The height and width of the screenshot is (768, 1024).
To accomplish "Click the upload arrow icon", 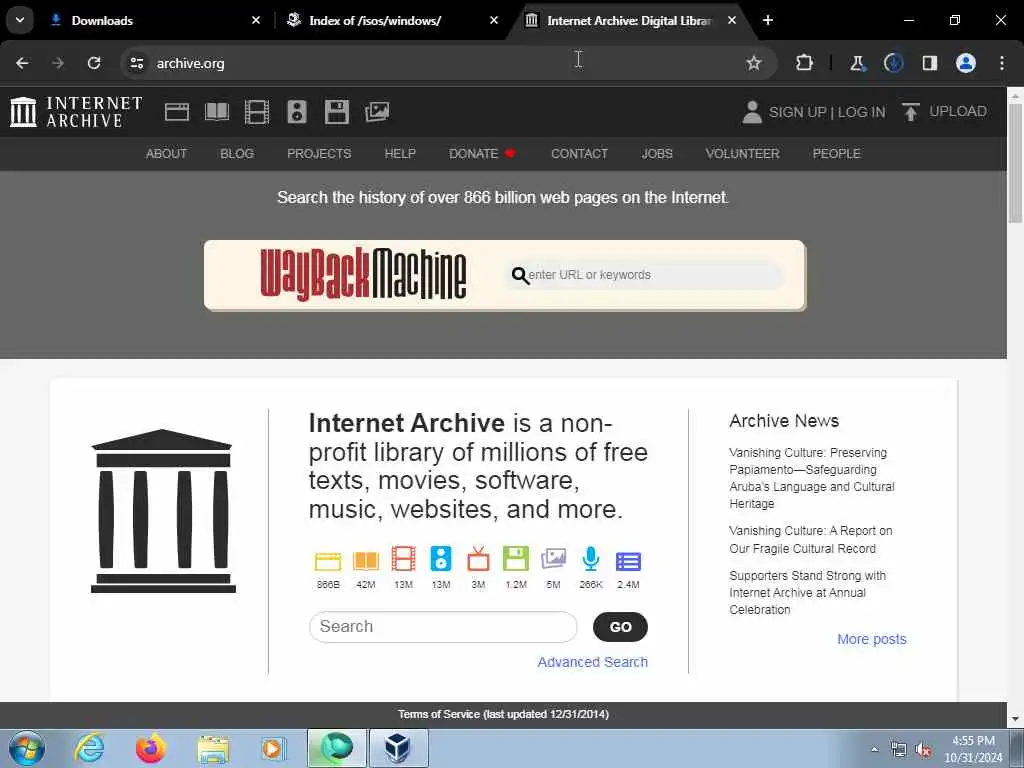I will [x=910, y=112].
